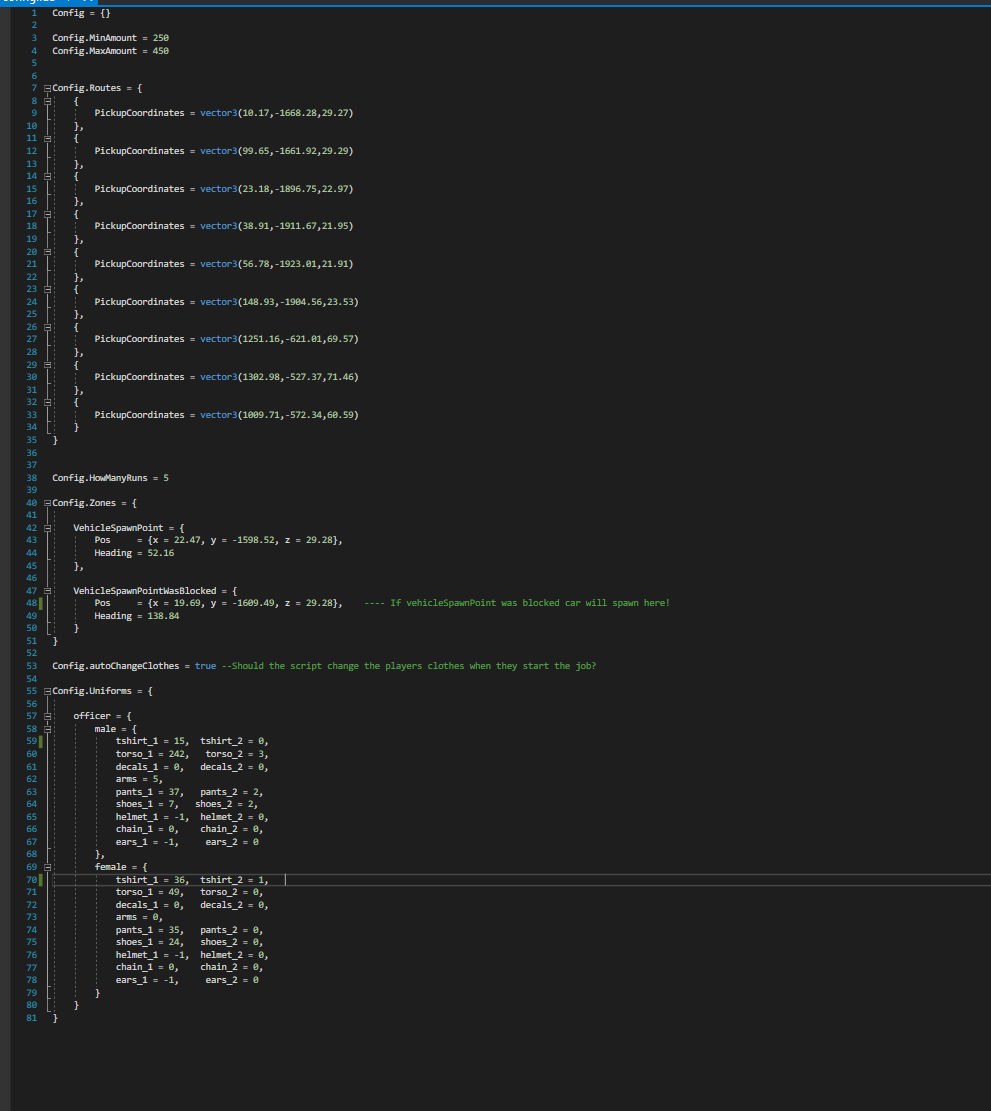This screenshot has height=1111, width=991.
Task: Click the value "450" on line 4
Action: (161, 51)
